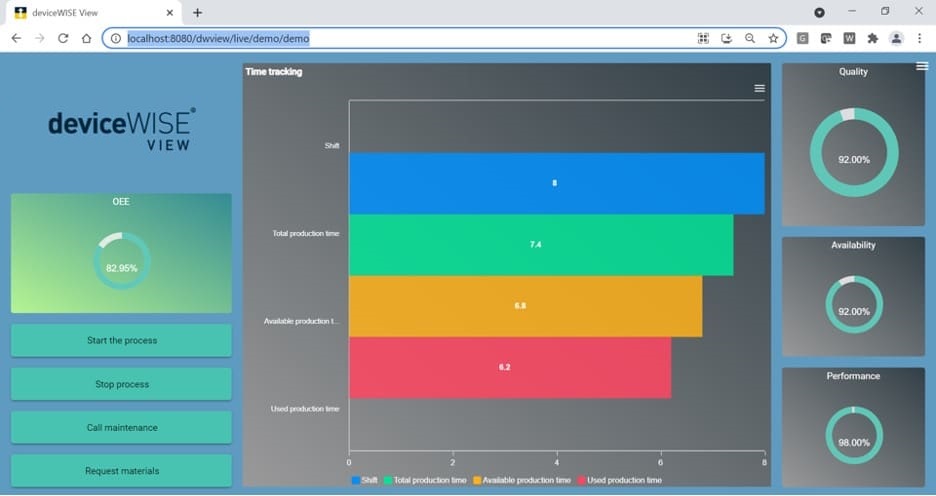Click the Call maintenance button
Image resolution: width=936 pixels, height=496 pixels.
121,427
